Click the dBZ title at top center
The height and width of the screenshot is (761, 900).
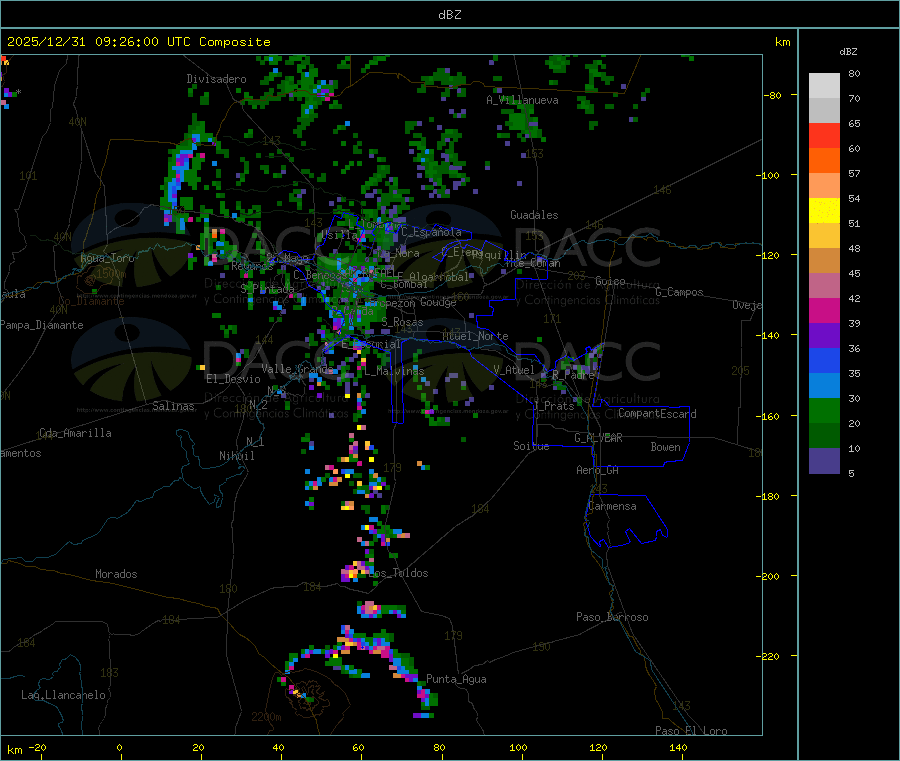449,15
